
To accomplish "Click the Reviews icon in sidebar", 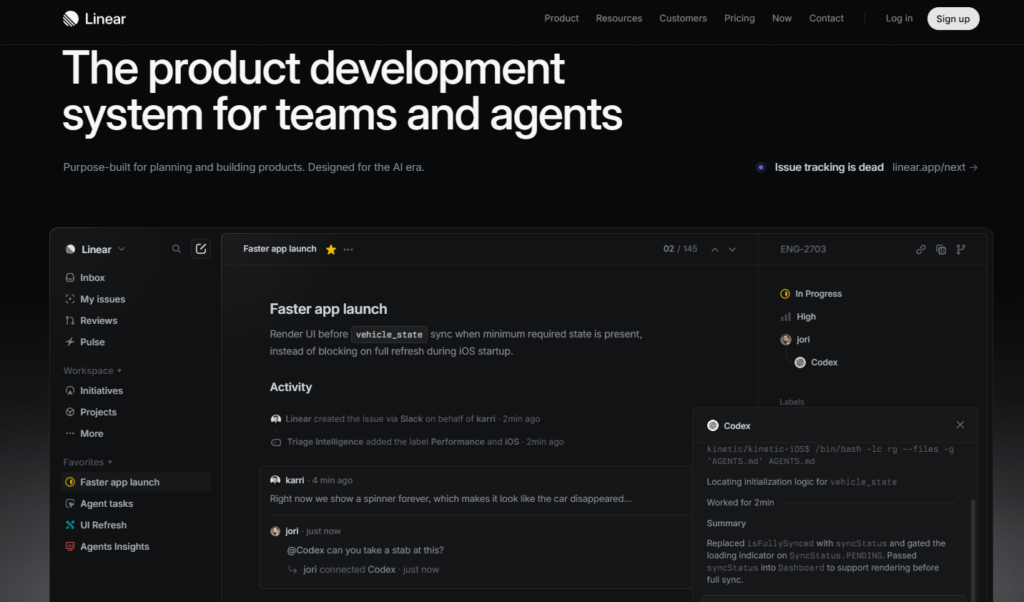I will click(70, 321).
